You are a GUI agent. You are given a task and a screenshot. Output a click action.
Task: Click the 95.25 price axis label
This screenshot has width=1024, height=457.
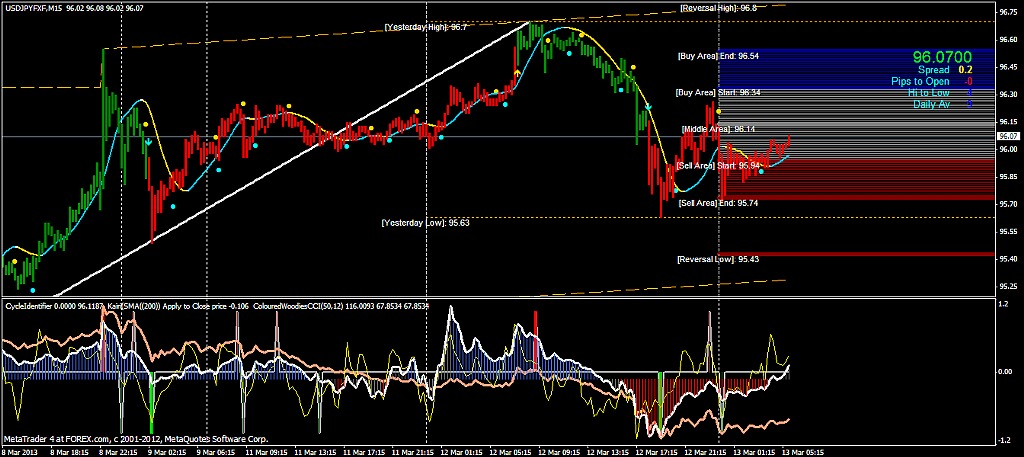[x=1008, y=286]
